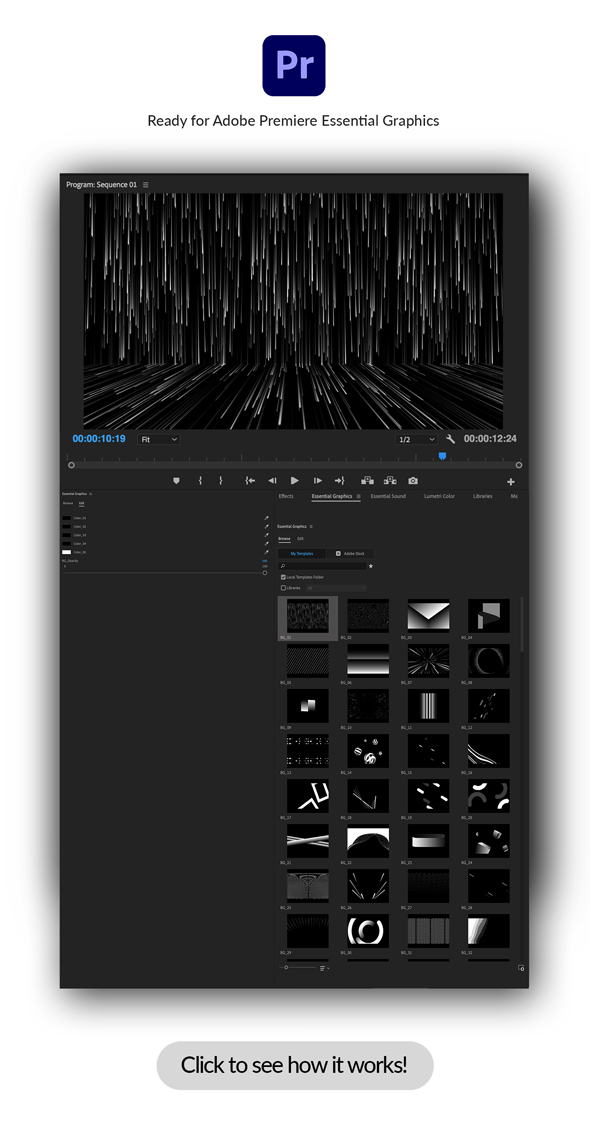Open the Program monitor panel menu

(146, 185)
